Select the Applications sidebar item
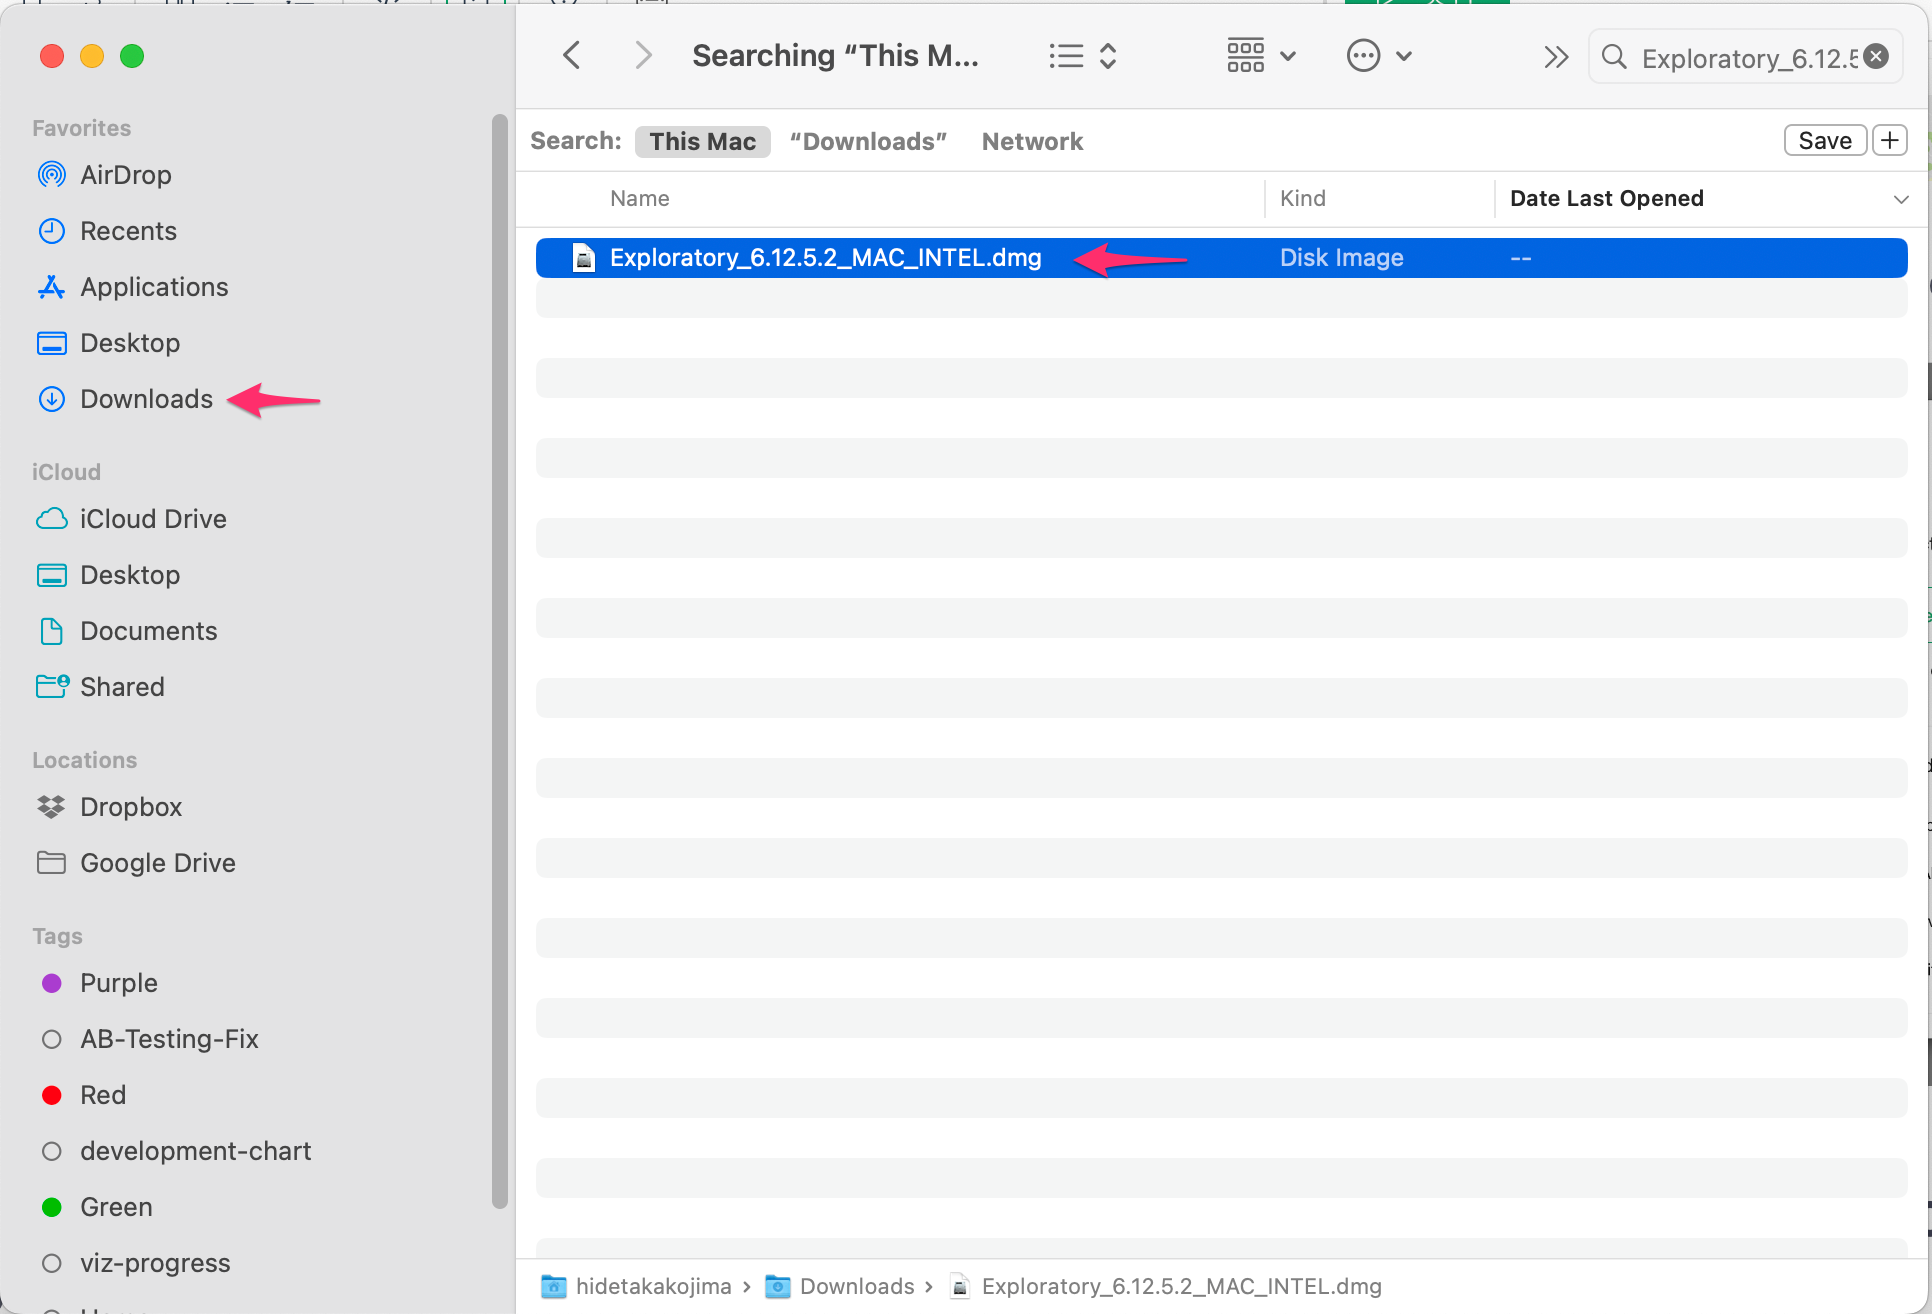The image size is (1932, 1314). (x=153, y=287)
